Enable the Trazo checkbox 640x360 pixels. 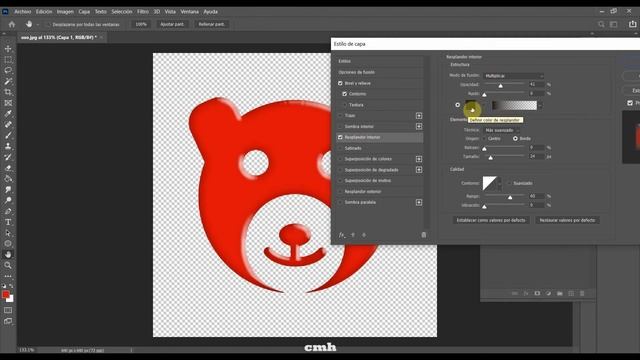(340, 116)
